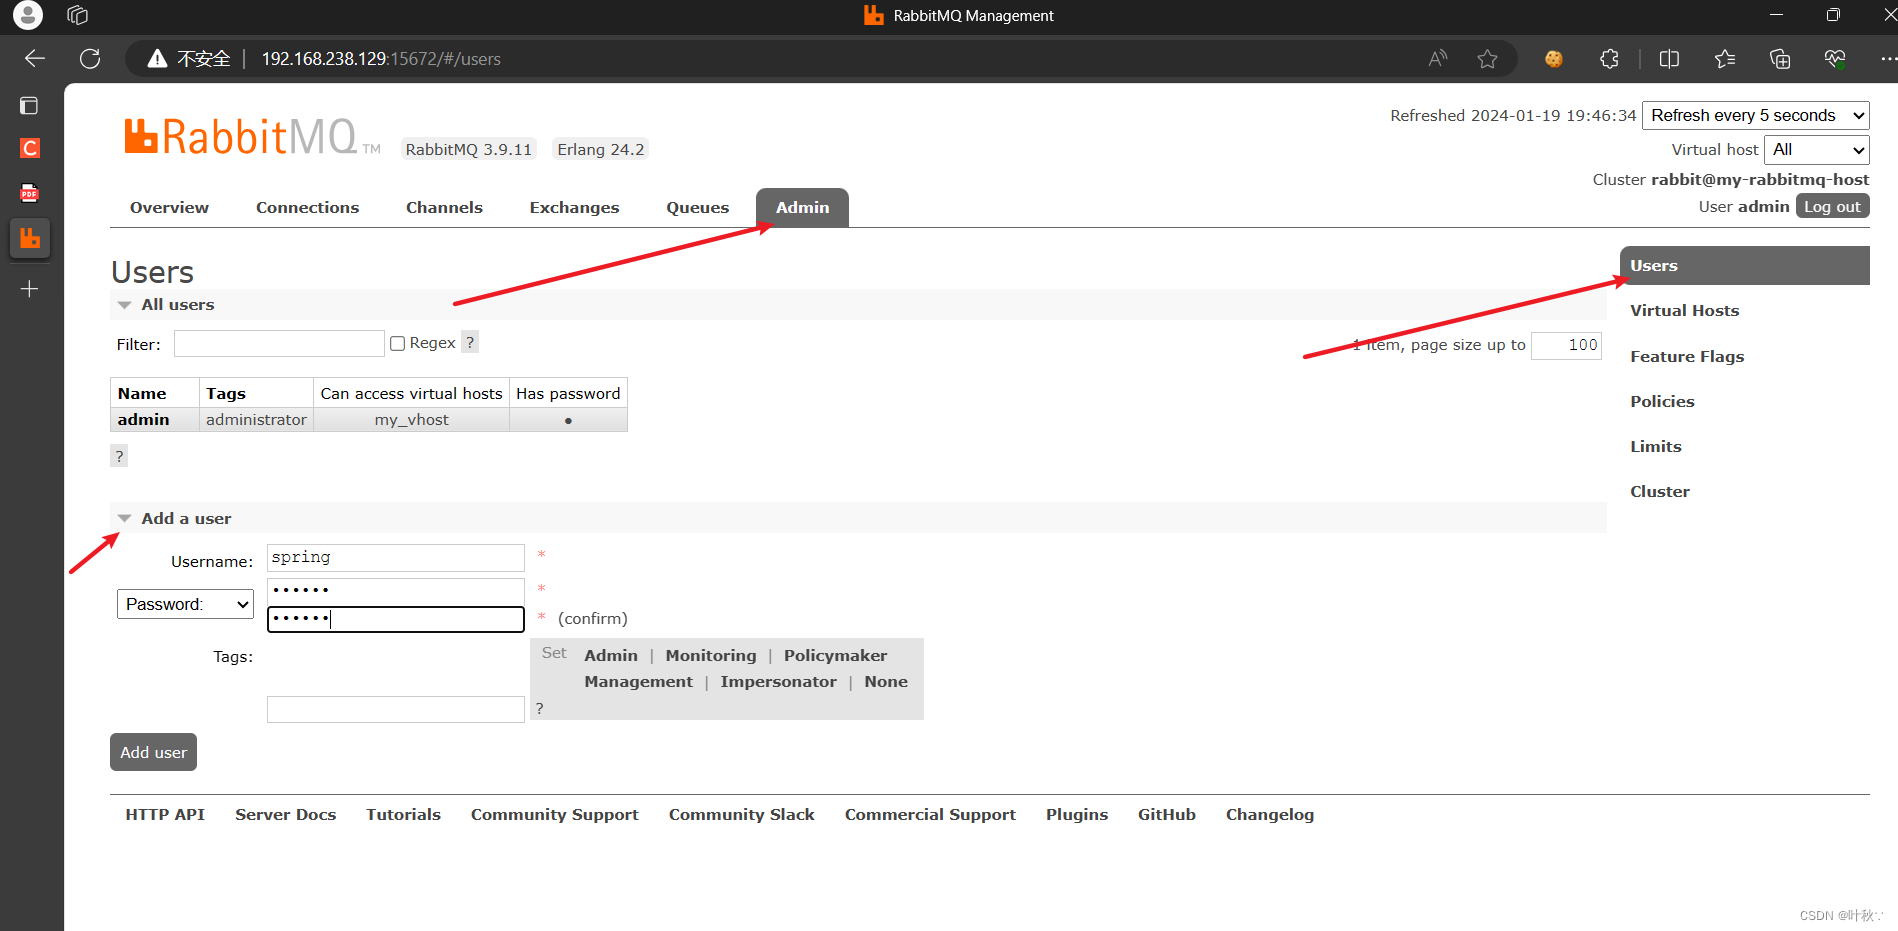Open help icon next to Regex
The height and width of the screenshot is (931, 1898).
click(x=470, y=342)
